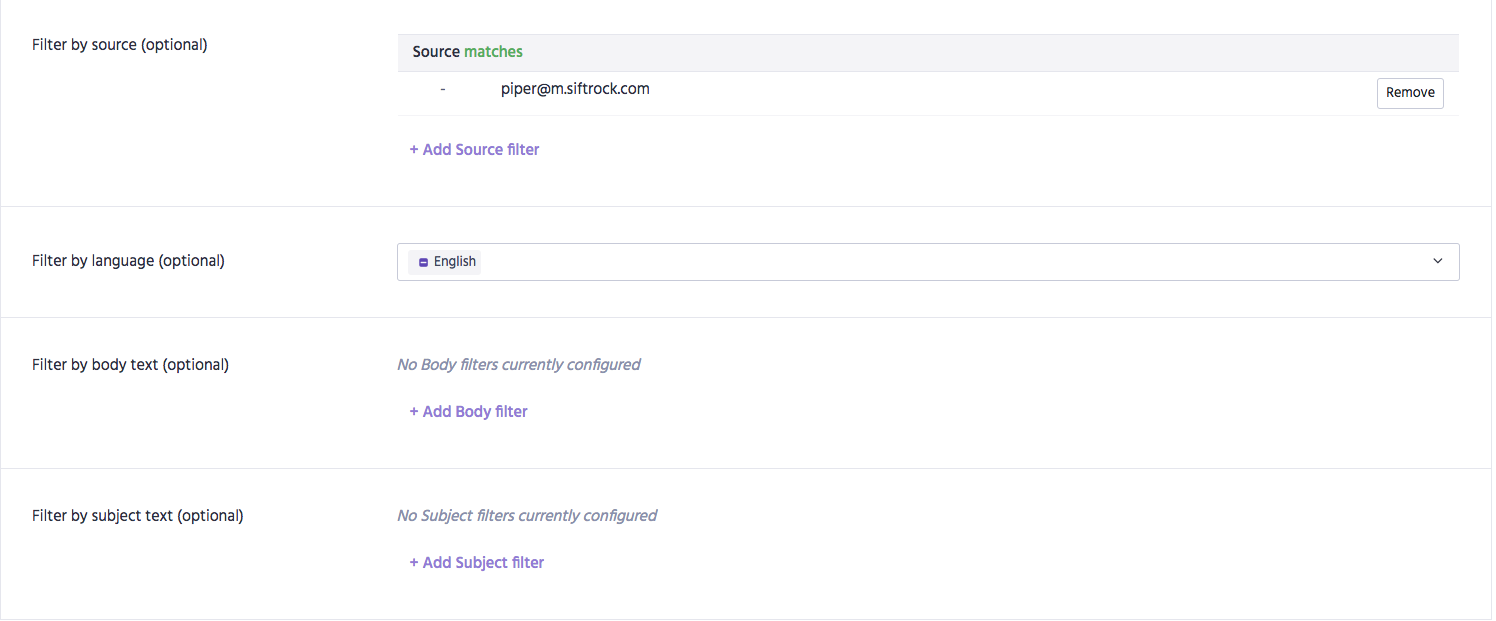
Task: Click 'No Body filters currently configured' text
Action: [519, 364]
